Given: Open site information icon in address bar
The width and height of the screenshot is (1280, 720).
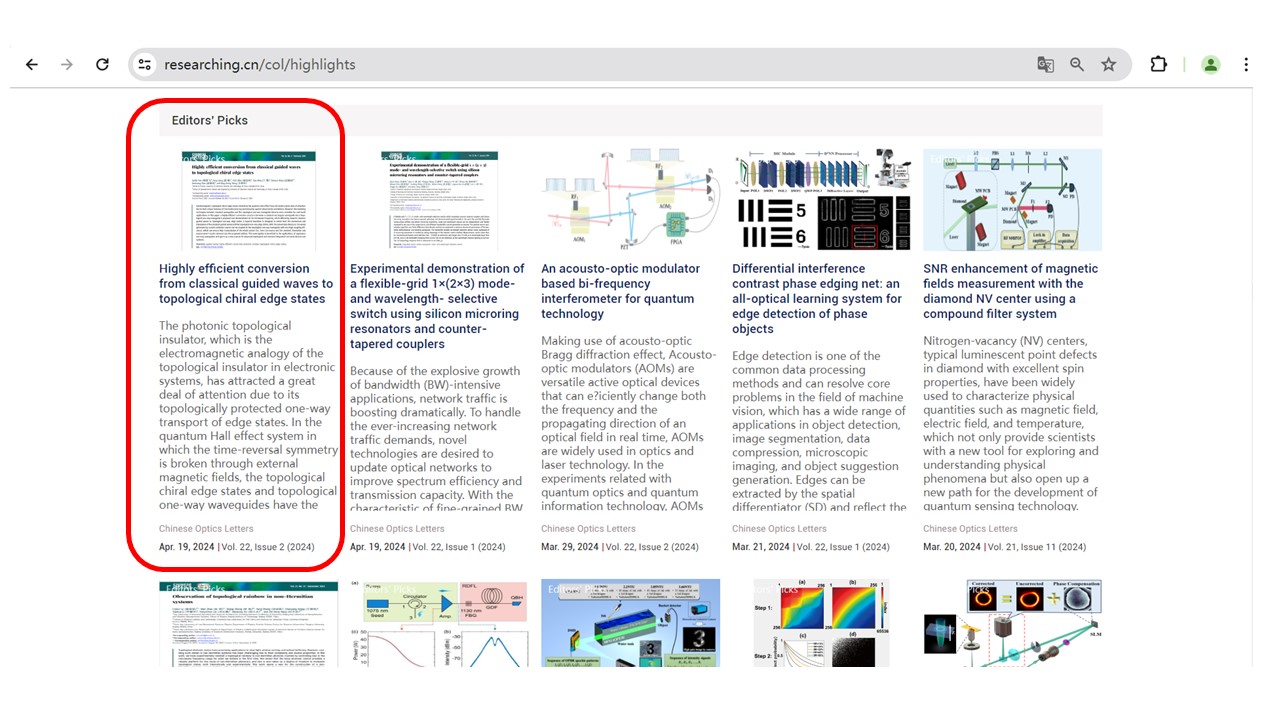Looking at the screenshot, I should [x=145, y=64].
